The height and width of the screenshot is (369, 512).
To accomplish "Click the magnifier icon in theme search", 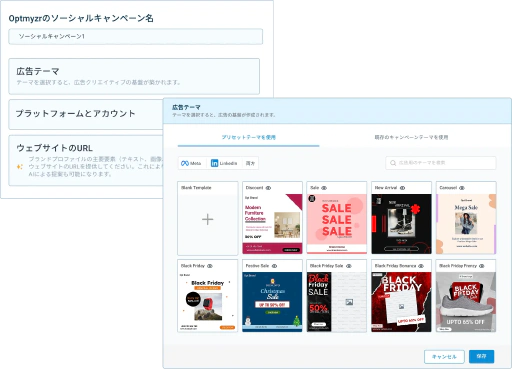I will click(x=393, y=163).
